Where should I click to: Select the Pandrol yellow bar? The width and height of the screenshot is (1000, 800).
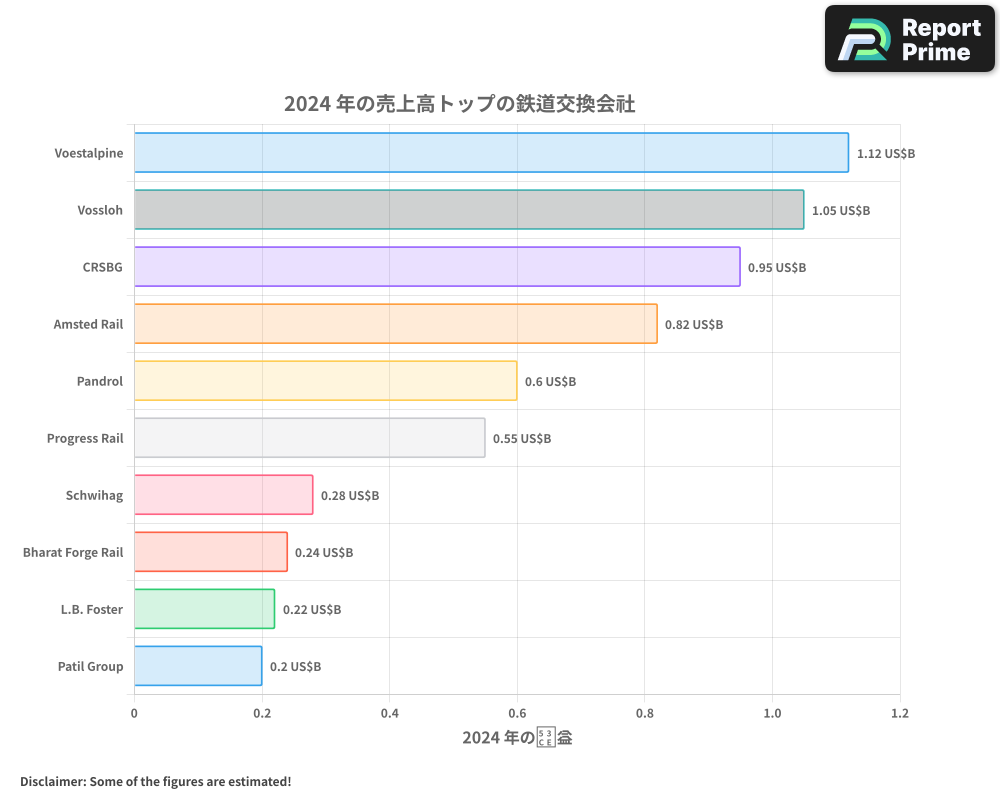point(324,381)
